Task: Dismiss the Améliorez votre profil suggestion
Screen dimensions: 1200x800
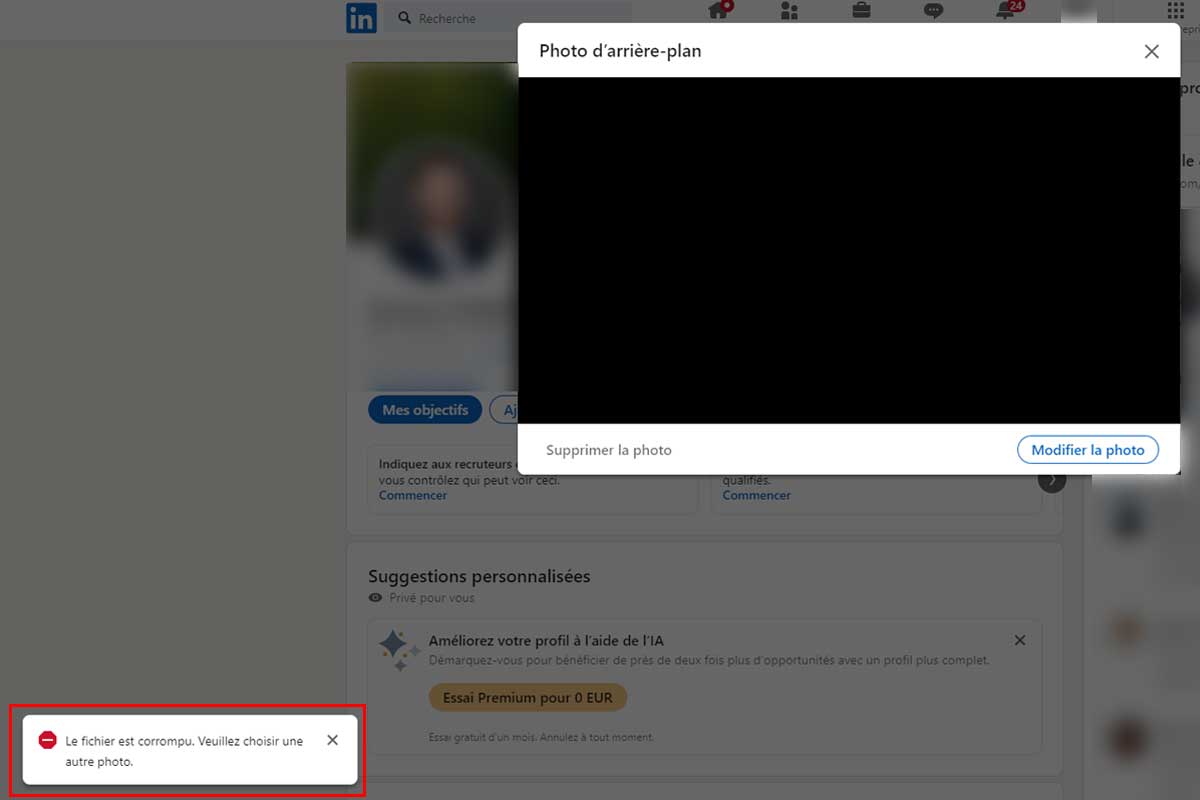Action: (x=1020, y=640)
